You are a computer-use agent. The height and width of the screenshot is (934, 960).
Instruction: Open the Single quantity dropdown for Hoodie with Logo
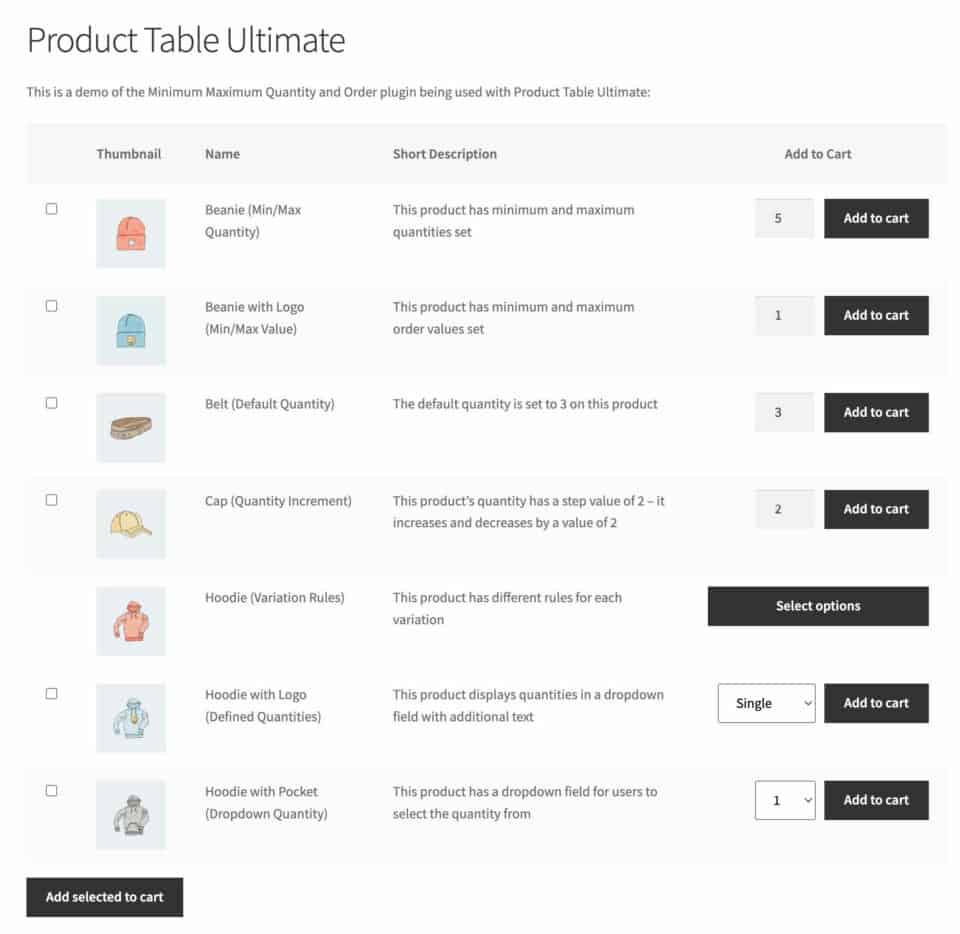(766, 703)
